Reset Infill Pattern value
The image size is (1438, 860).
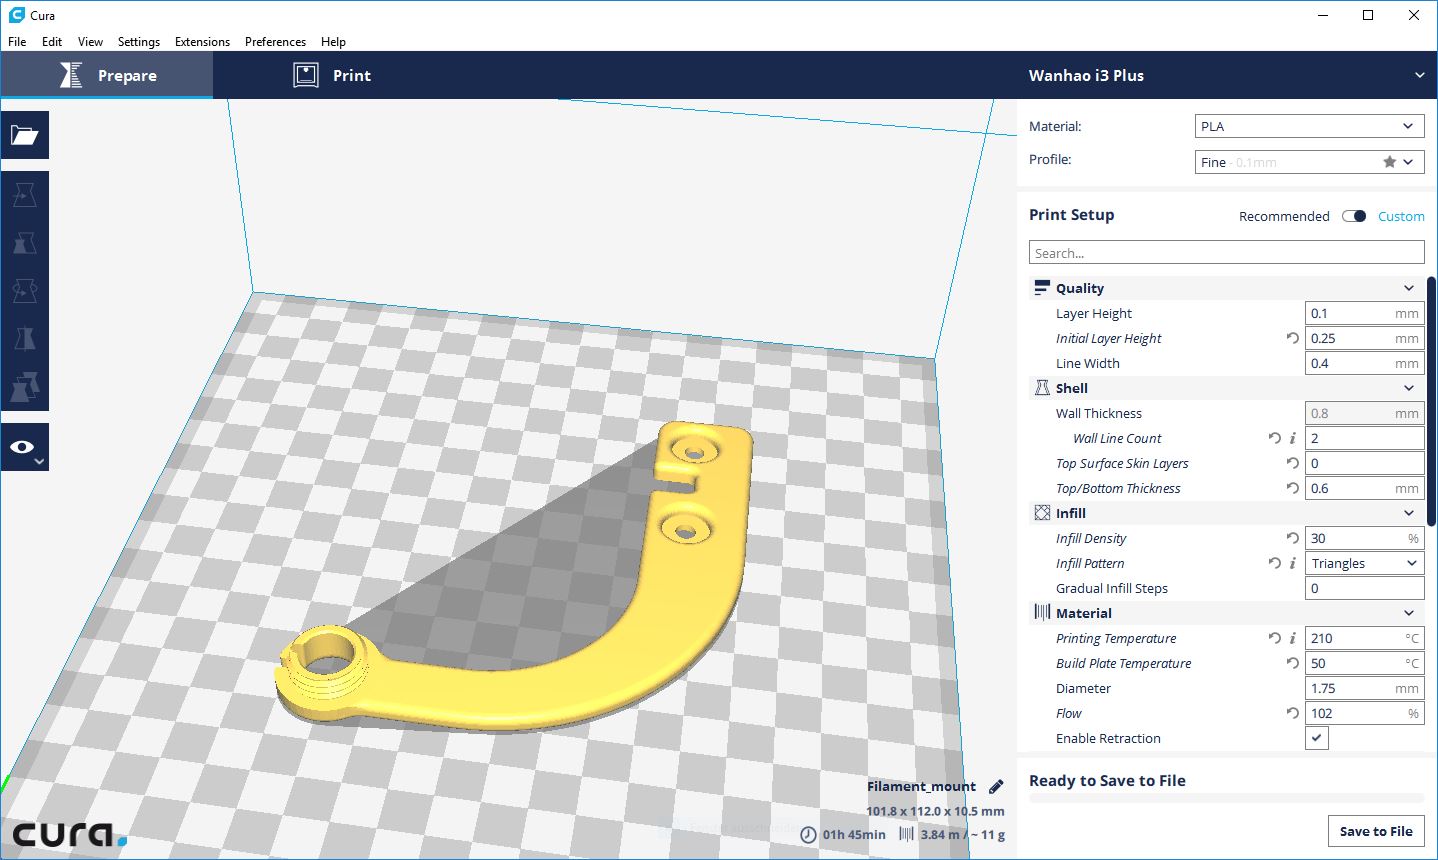pos(1274,563)
